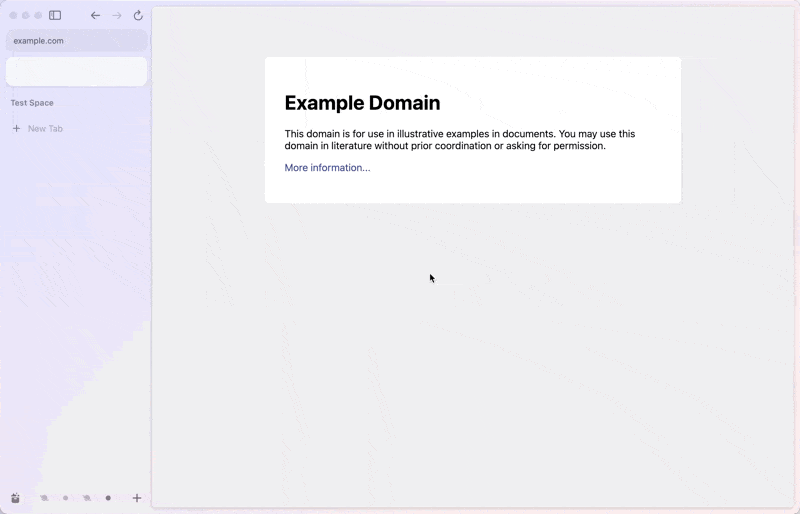Viewport: 800px width, 514px height.
Task: Switch to the leftmost planet space icon
Action: coord(44,498)
